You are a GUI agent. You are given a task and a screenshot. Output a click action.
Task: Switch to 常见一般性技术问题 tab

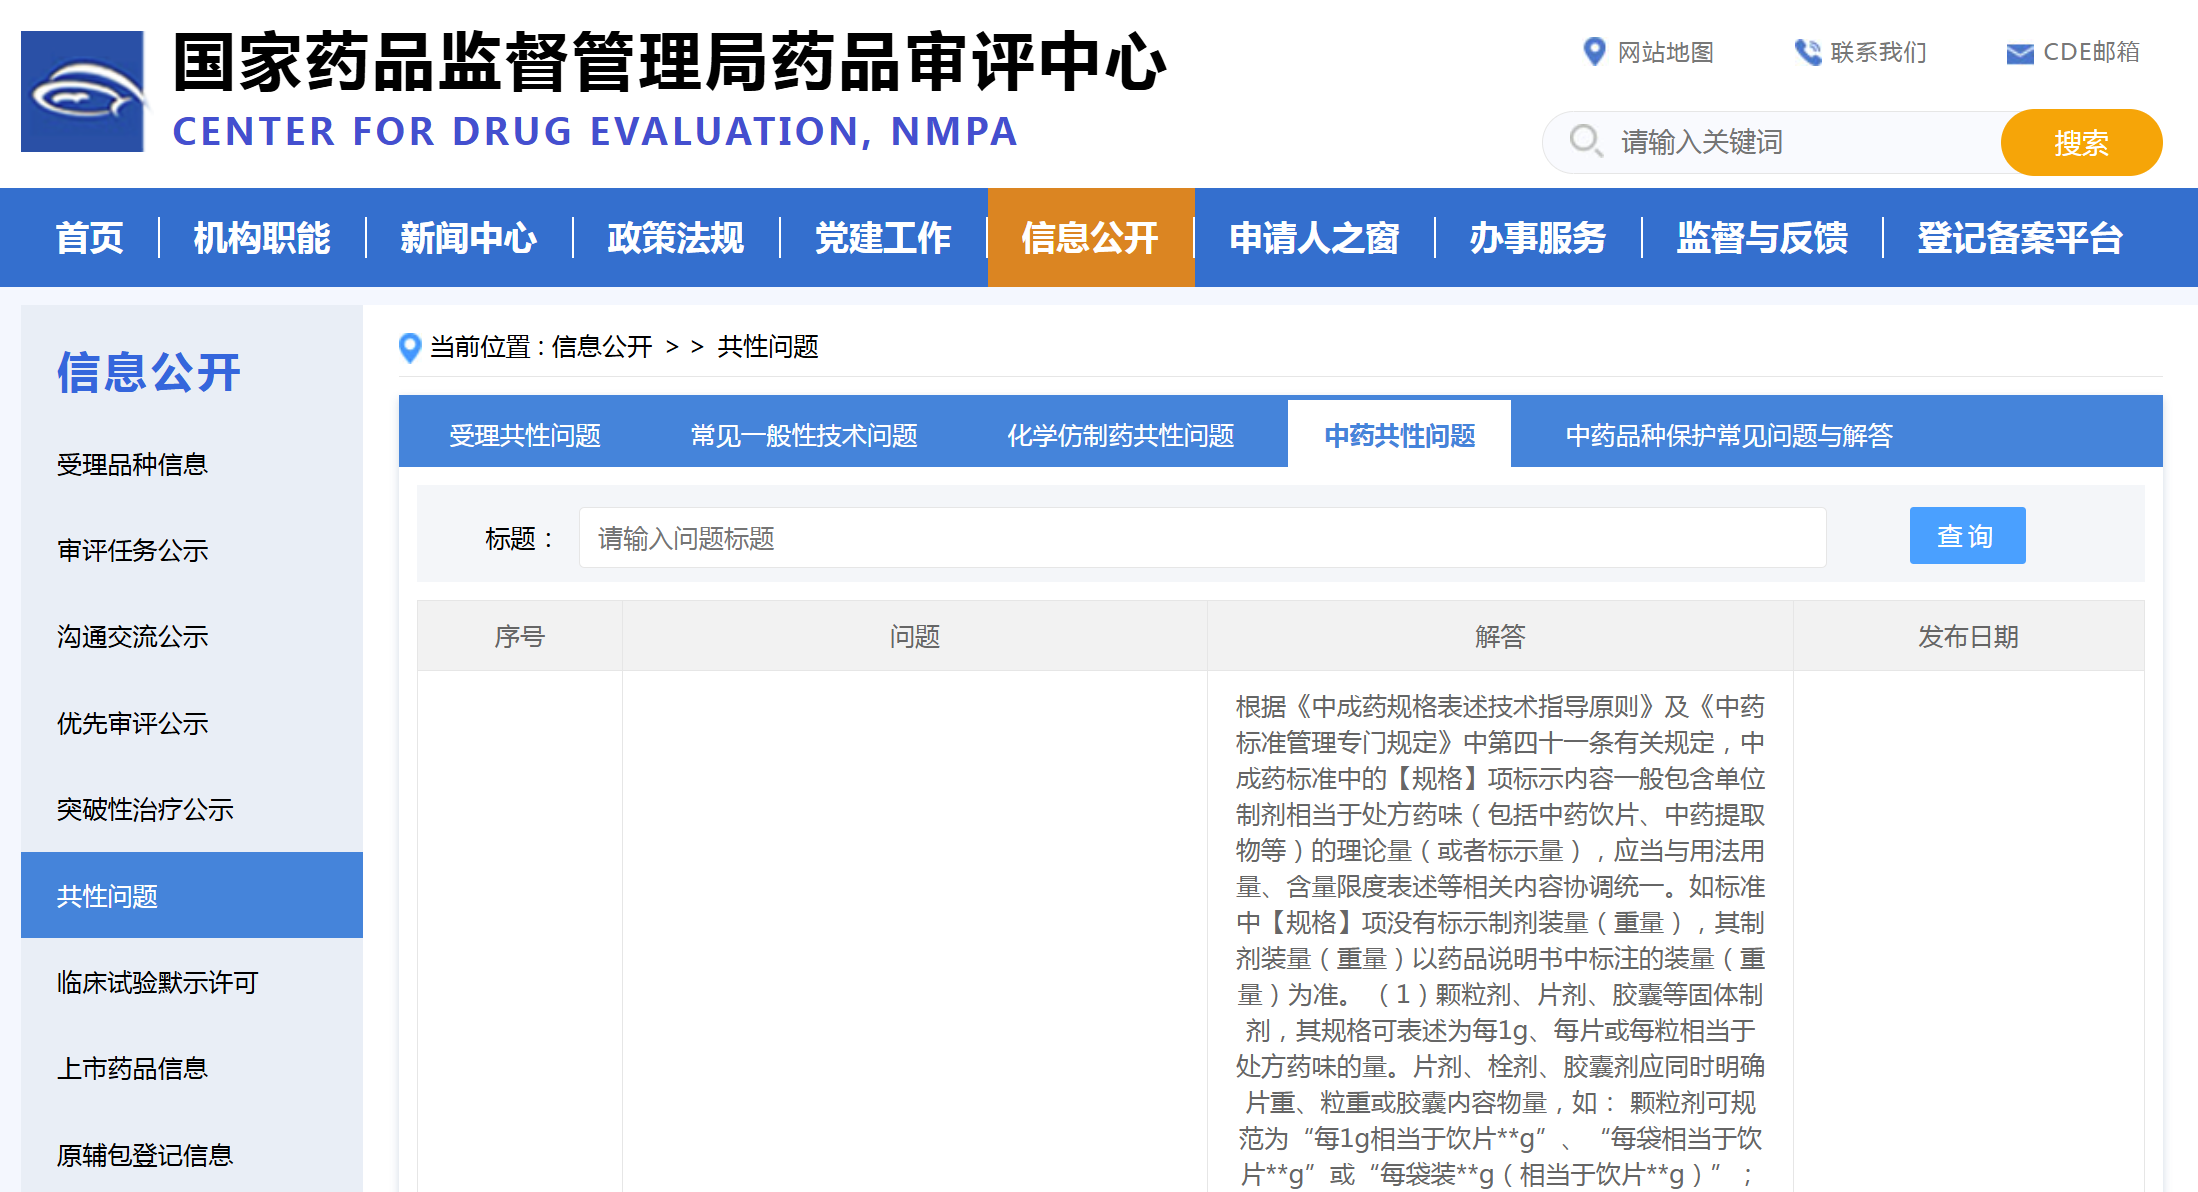tap(804, 435)
